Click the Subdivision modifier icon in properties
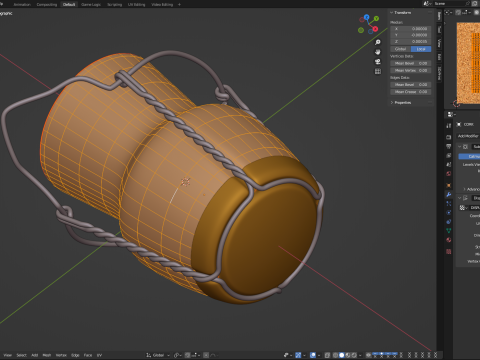 466,147
